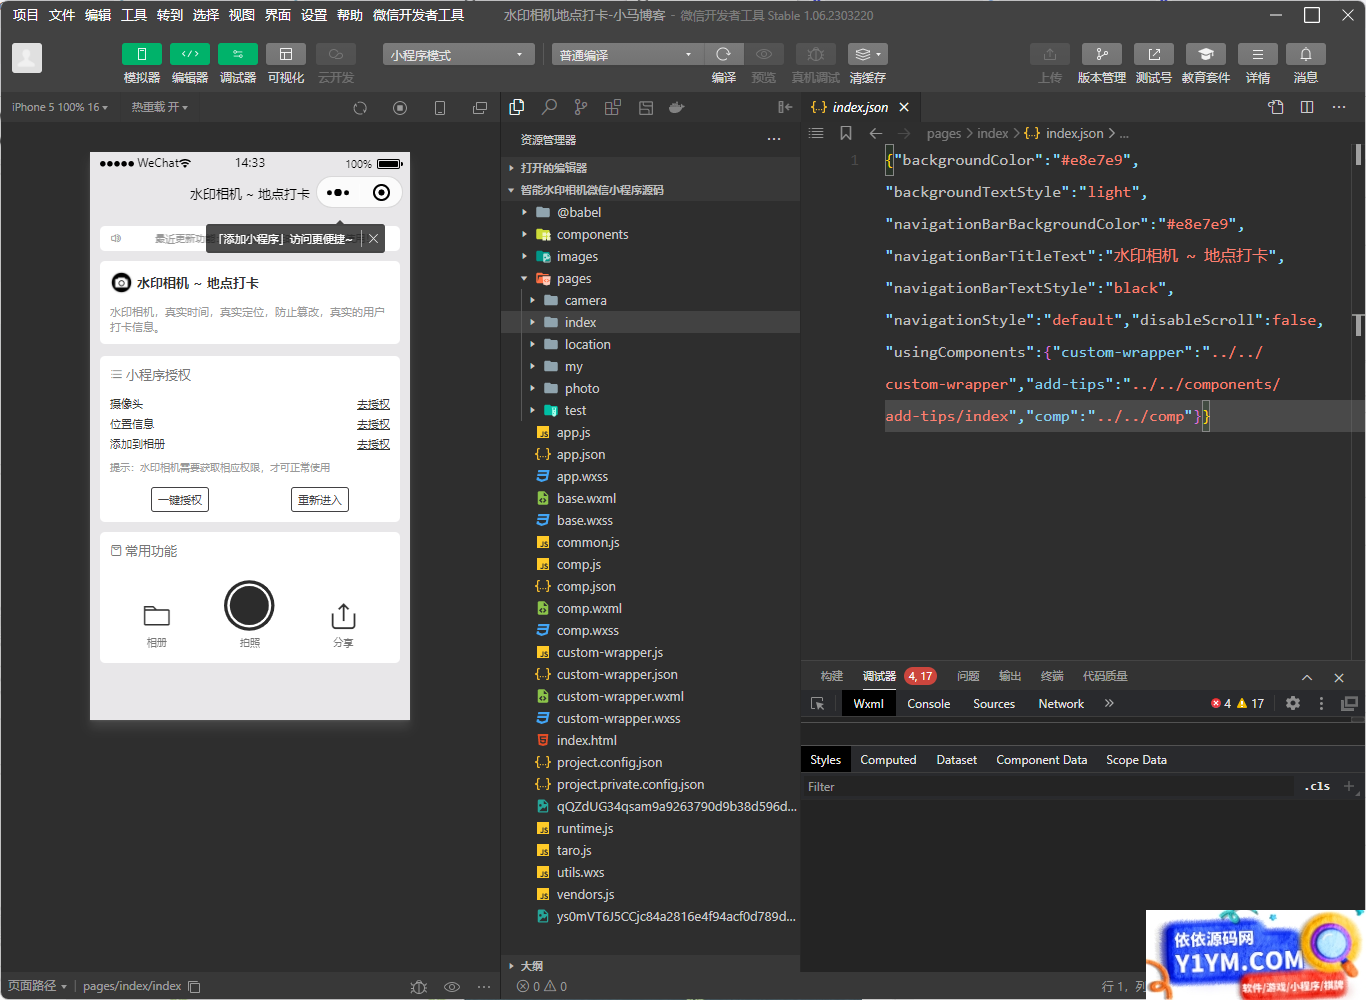Toggle the Visualization panel button

[286, 54]
